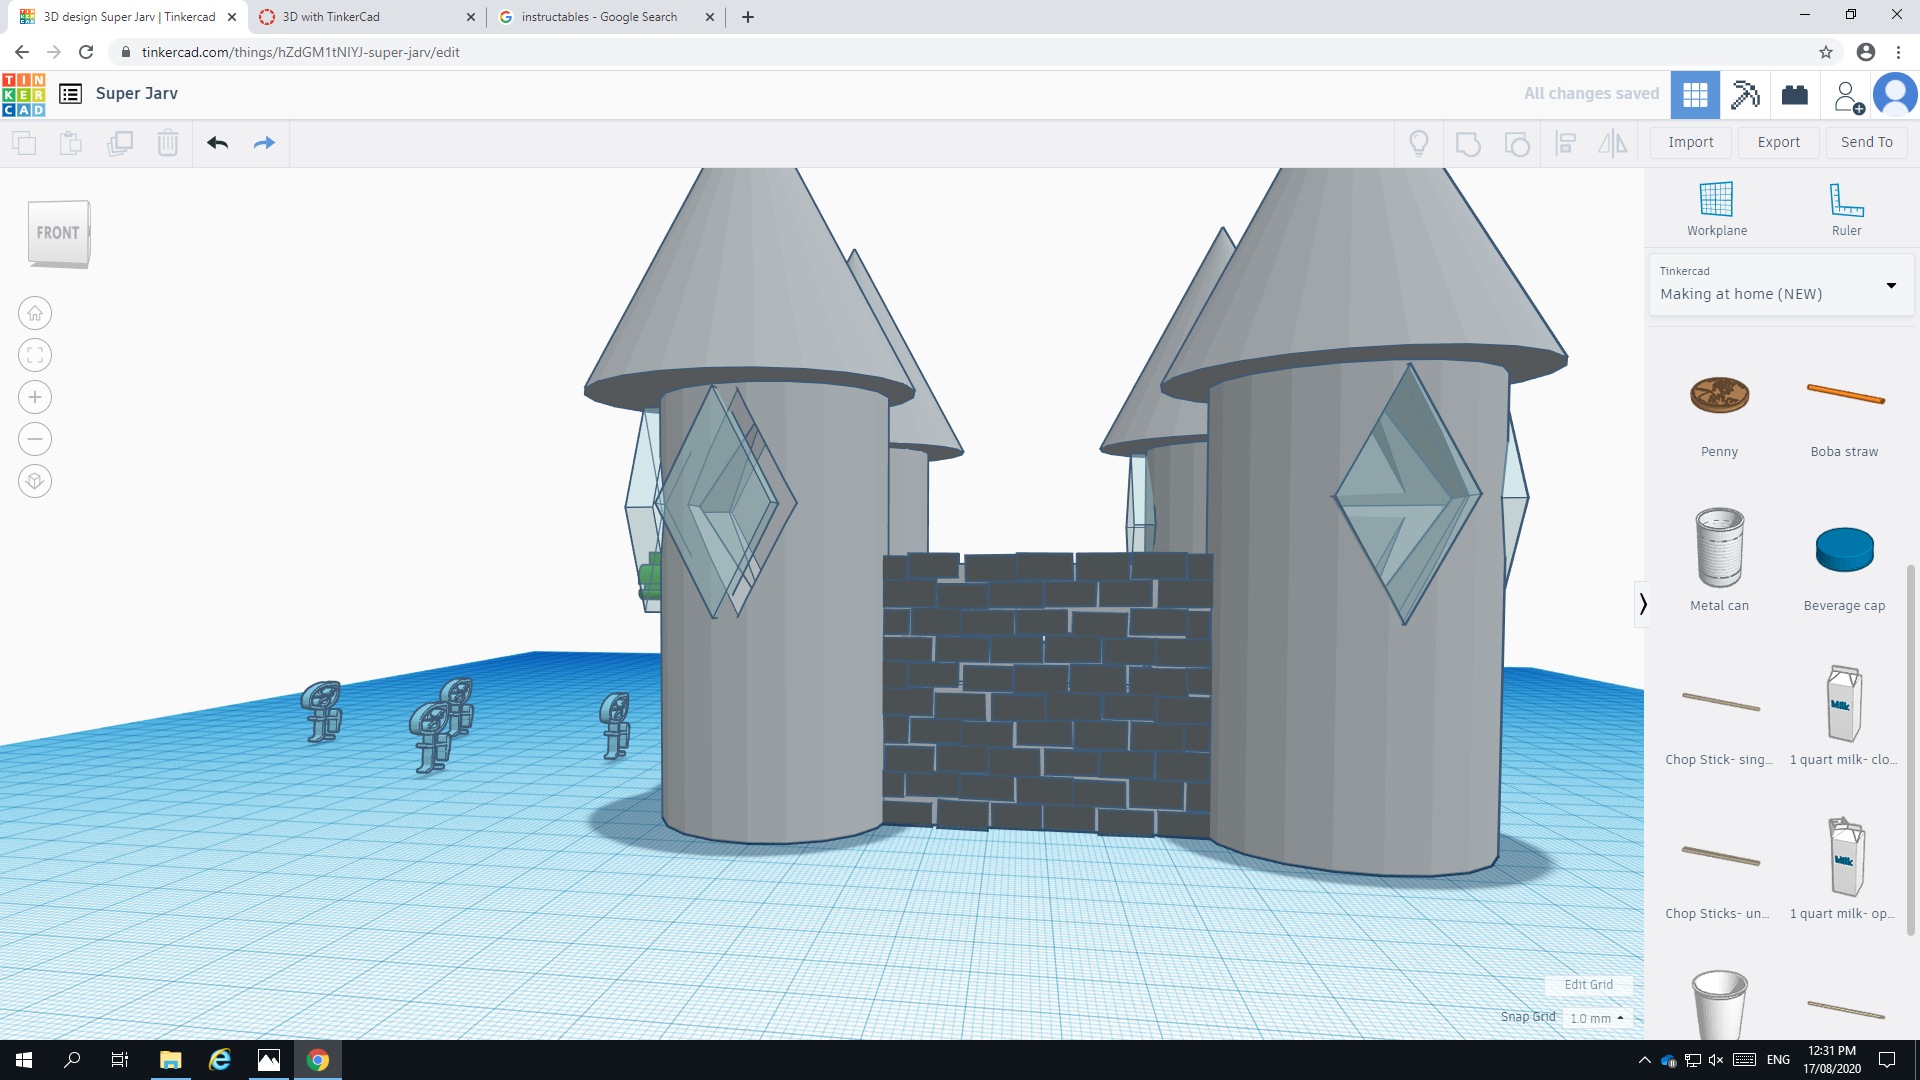
Task: Open the Snap Grid 1.0 mm dropdown
Action: coord(1597,1018)
